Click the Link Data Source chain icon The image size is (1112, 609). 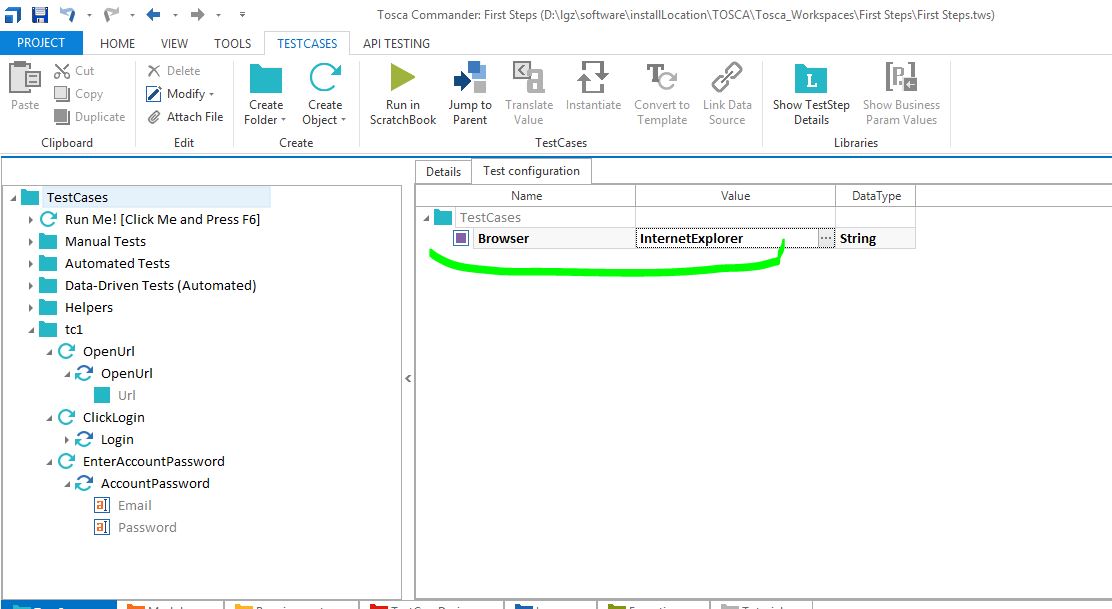[x=727, y=77]
